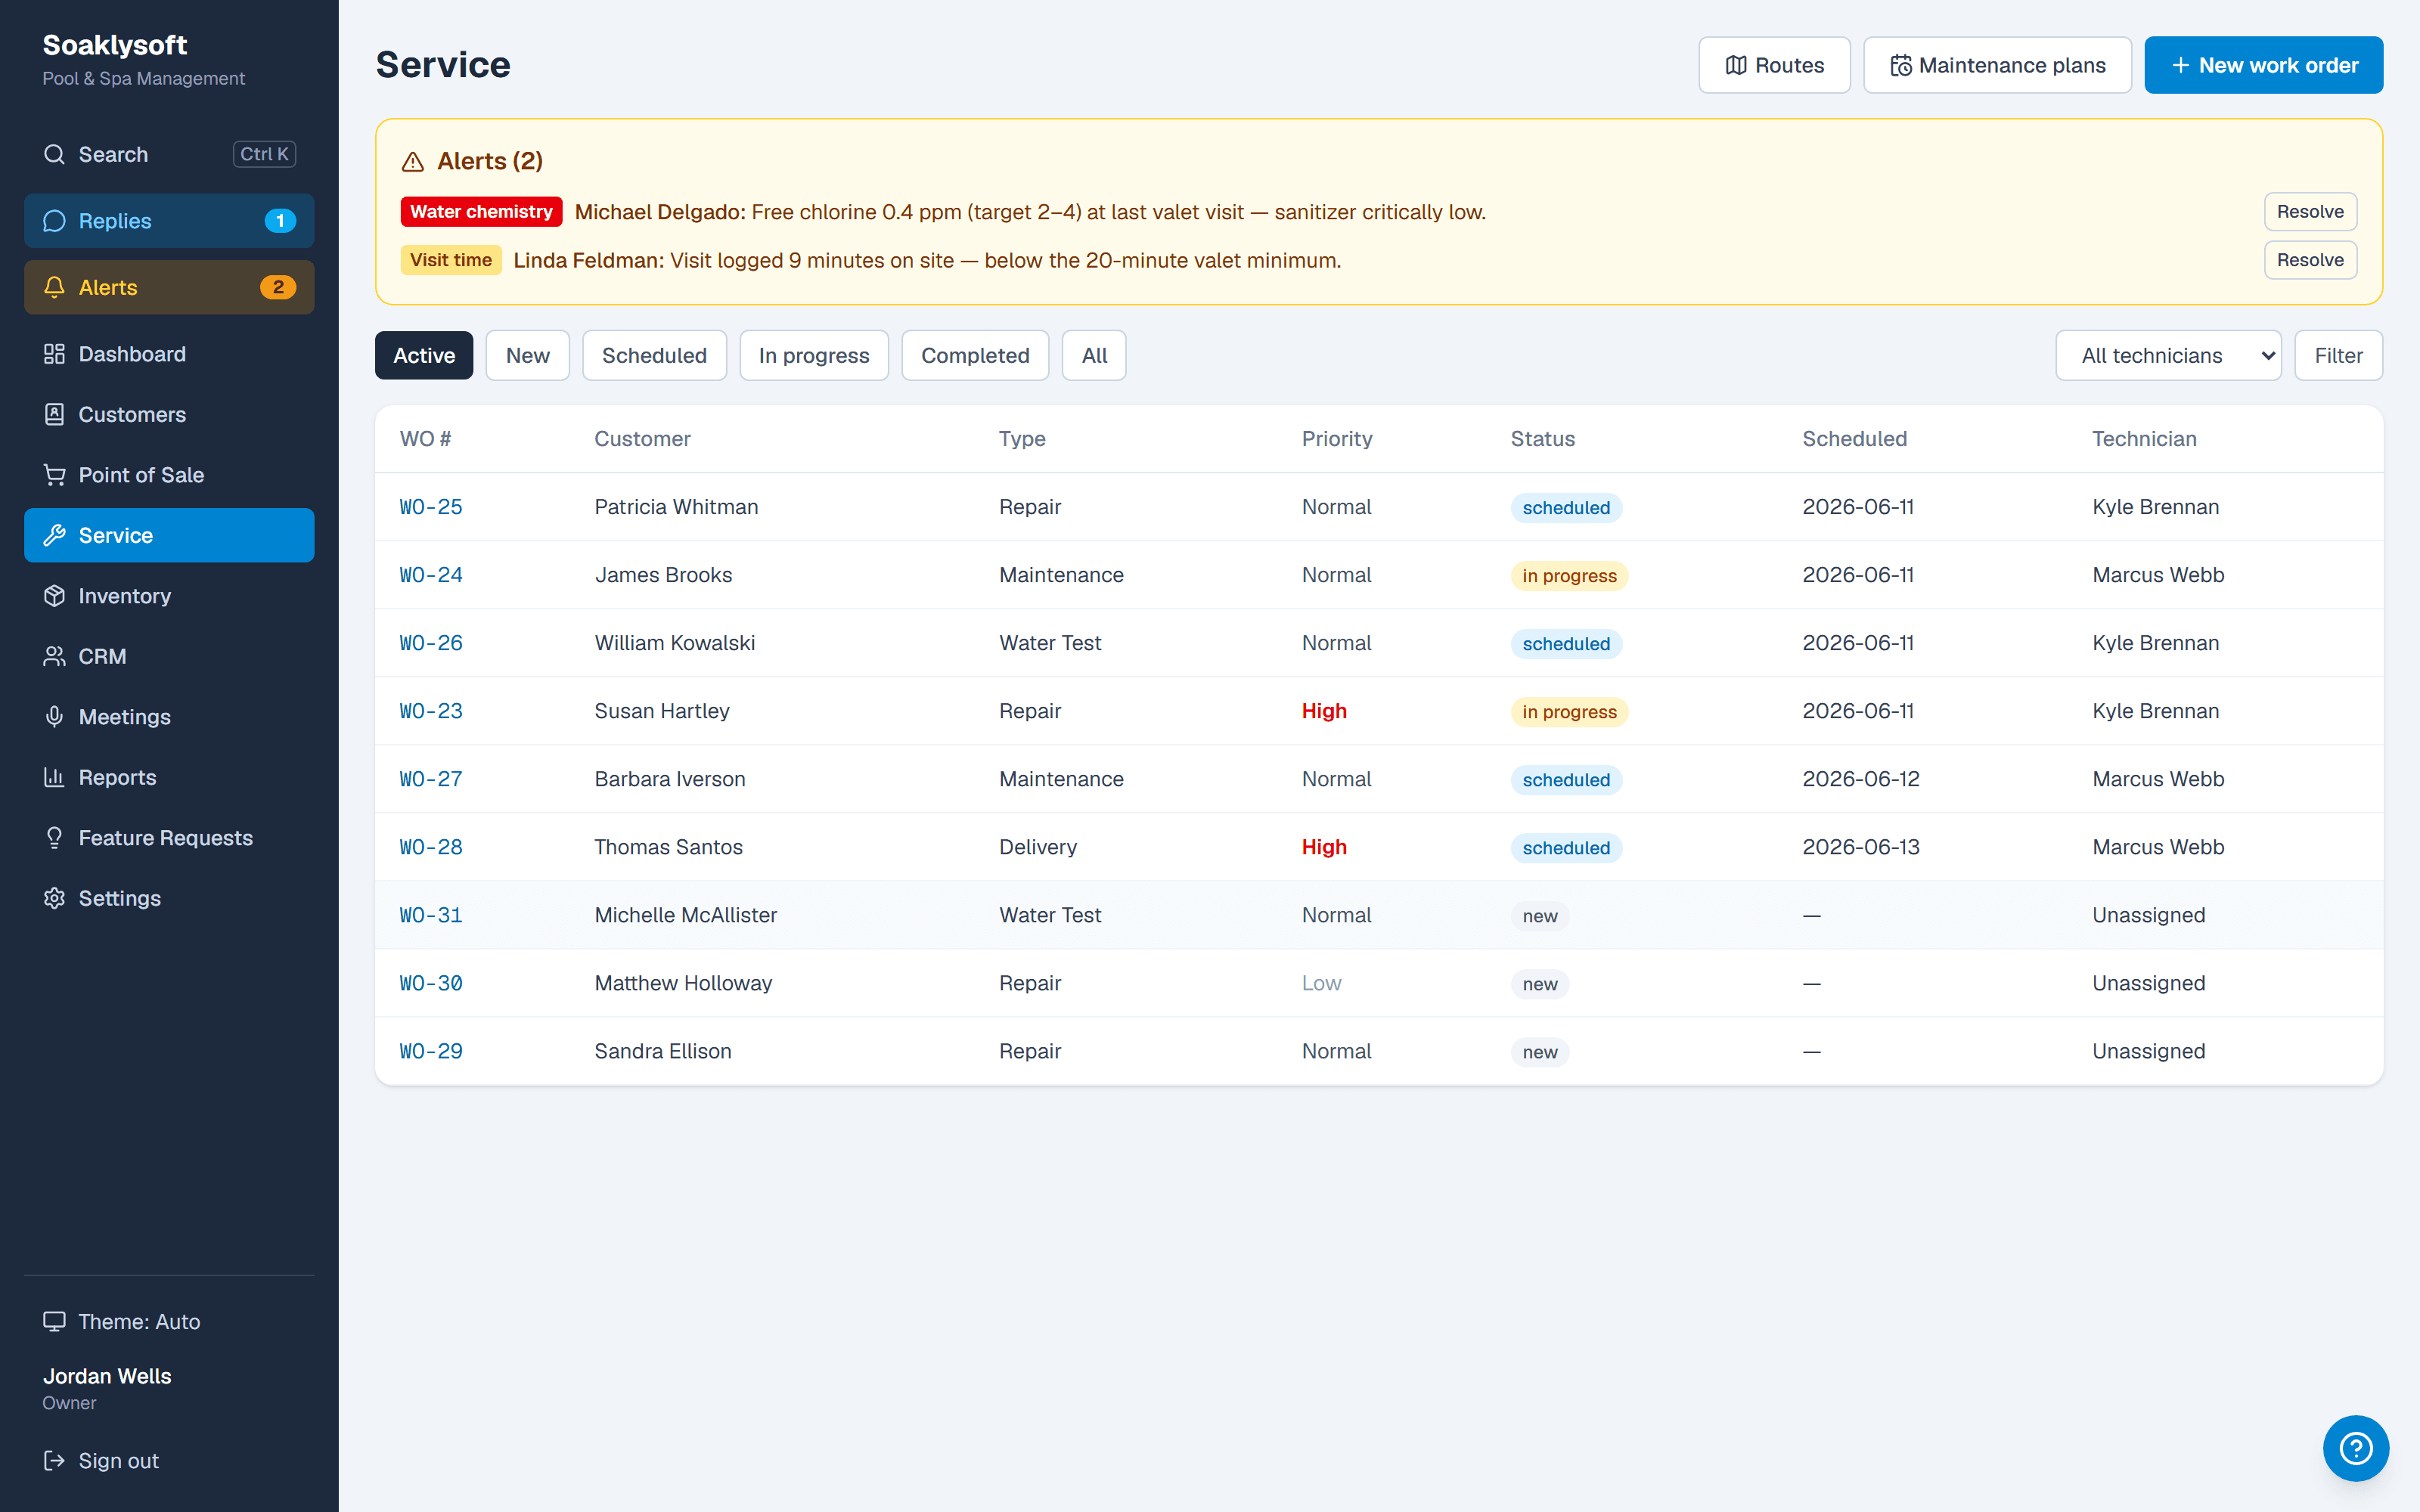Click the Reports bar chart icon
2420x1512 pixels.
tap(54, 777)
